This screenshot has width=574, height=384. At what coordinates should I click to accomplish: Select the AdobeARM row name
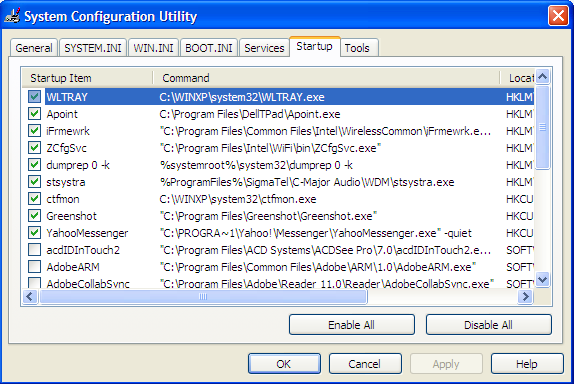(73, 267)
